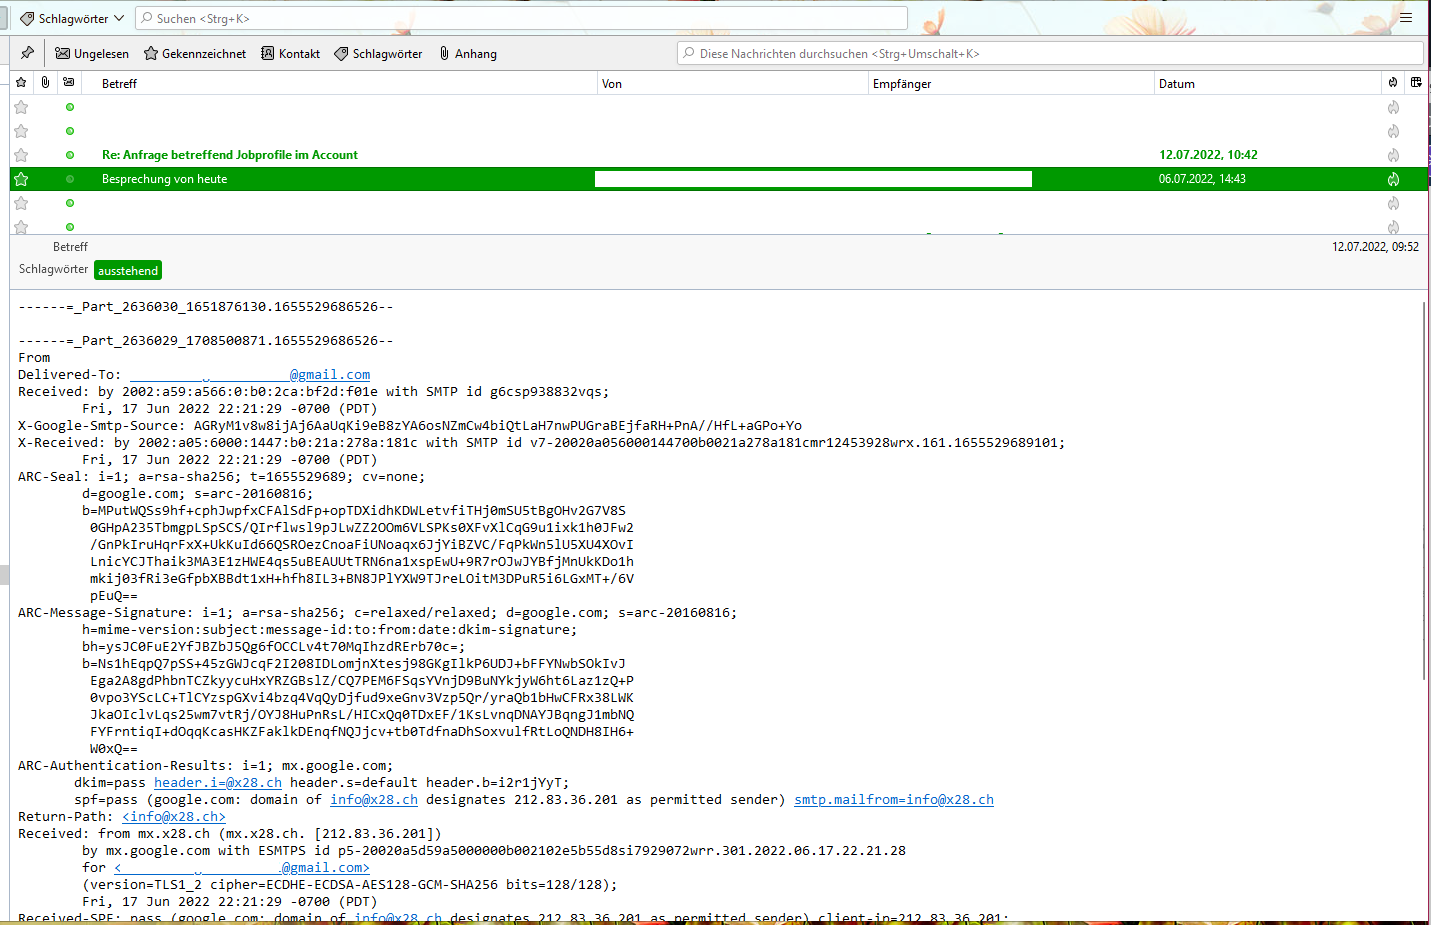Image resolution: width=1431 pixels, height=925 pixels.
Task: Sort messages by Datum column
Action: coord(1267,83)
